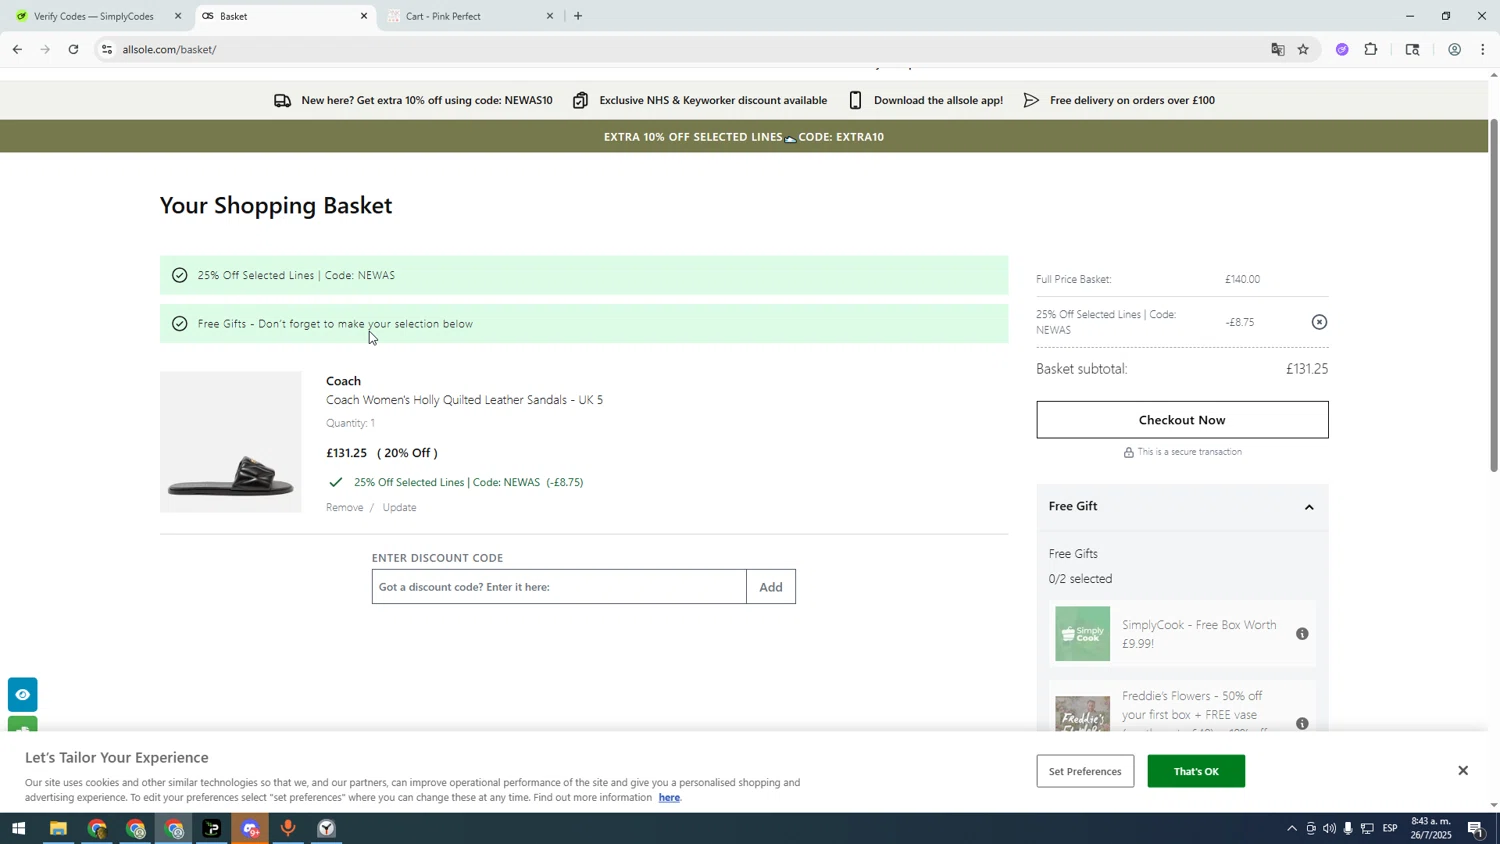Click the Free Gifts reminder message
This screenshot has height=844, width=1500.
pyautogui.click(x=584, y=324)
